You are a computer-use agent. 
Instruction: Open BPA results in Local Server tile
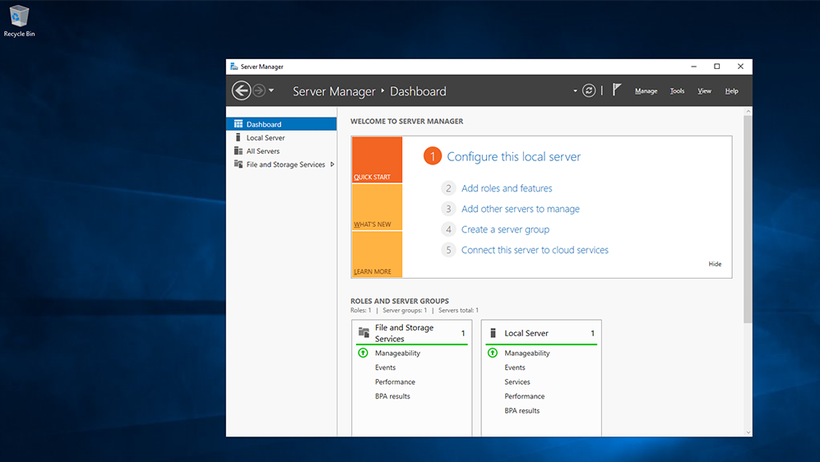[522, 411]
